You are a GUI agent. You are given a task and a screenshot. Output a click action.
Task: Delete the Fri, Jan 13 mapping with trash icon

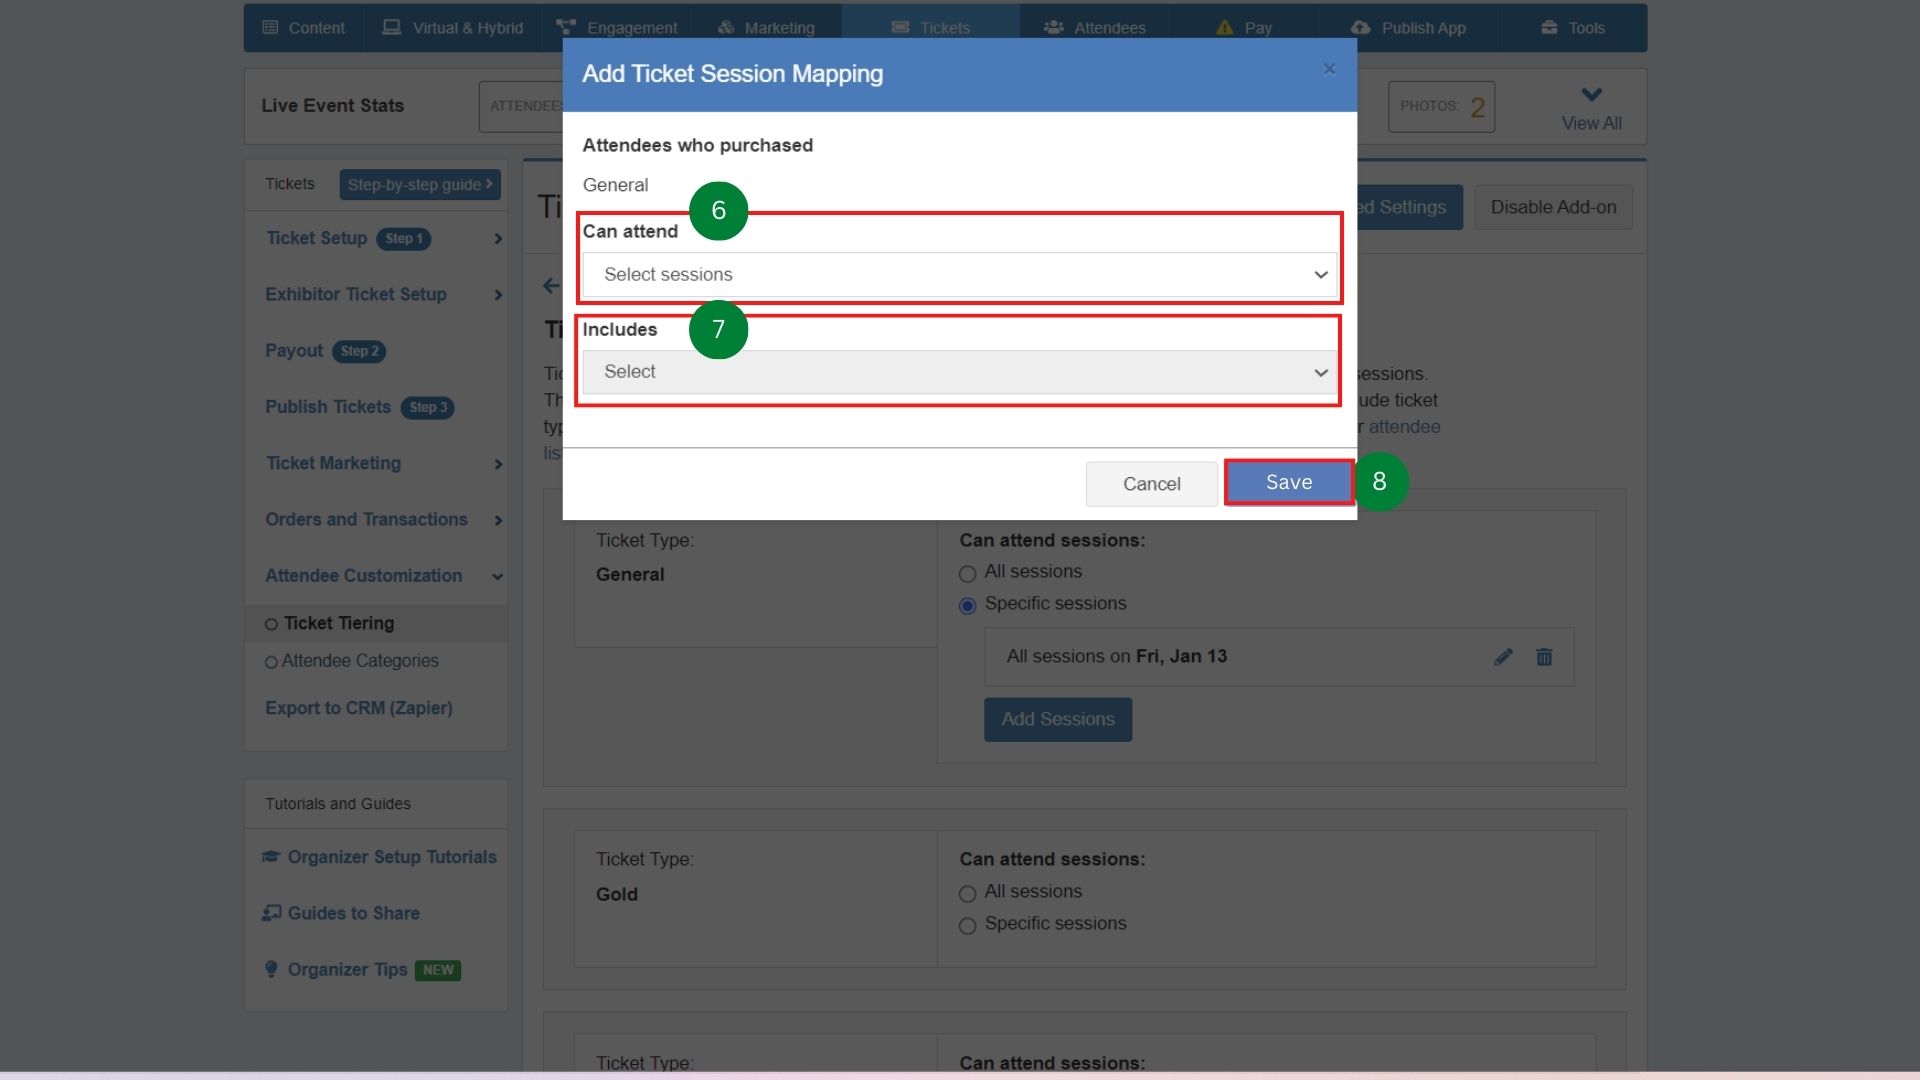pos(1545,657)
